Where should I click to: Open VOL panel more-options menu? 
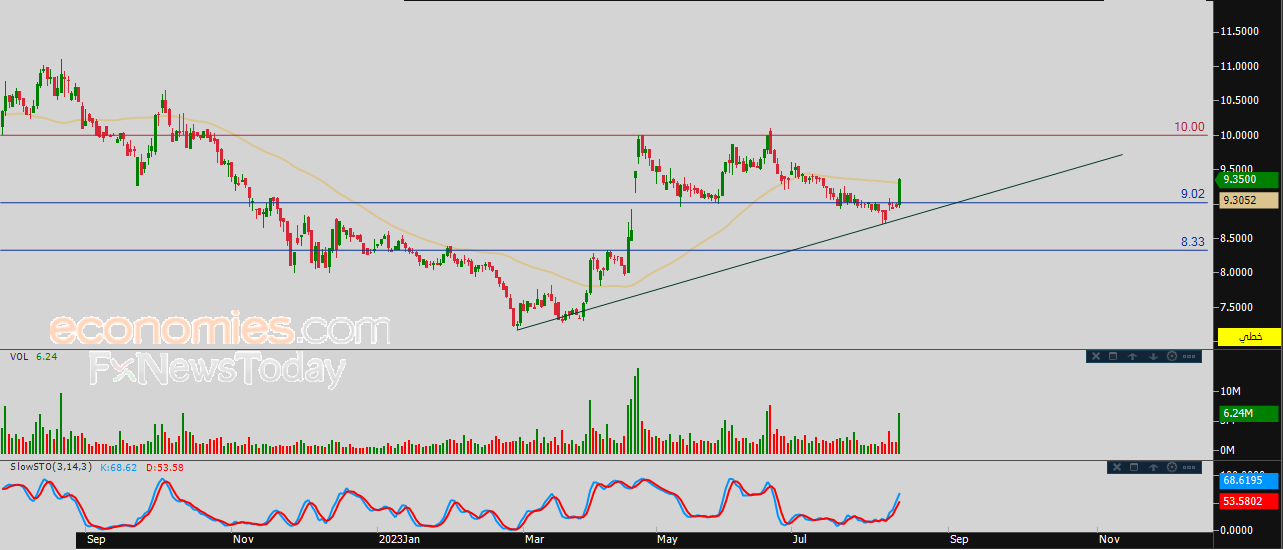click(x=1190, y=356)
